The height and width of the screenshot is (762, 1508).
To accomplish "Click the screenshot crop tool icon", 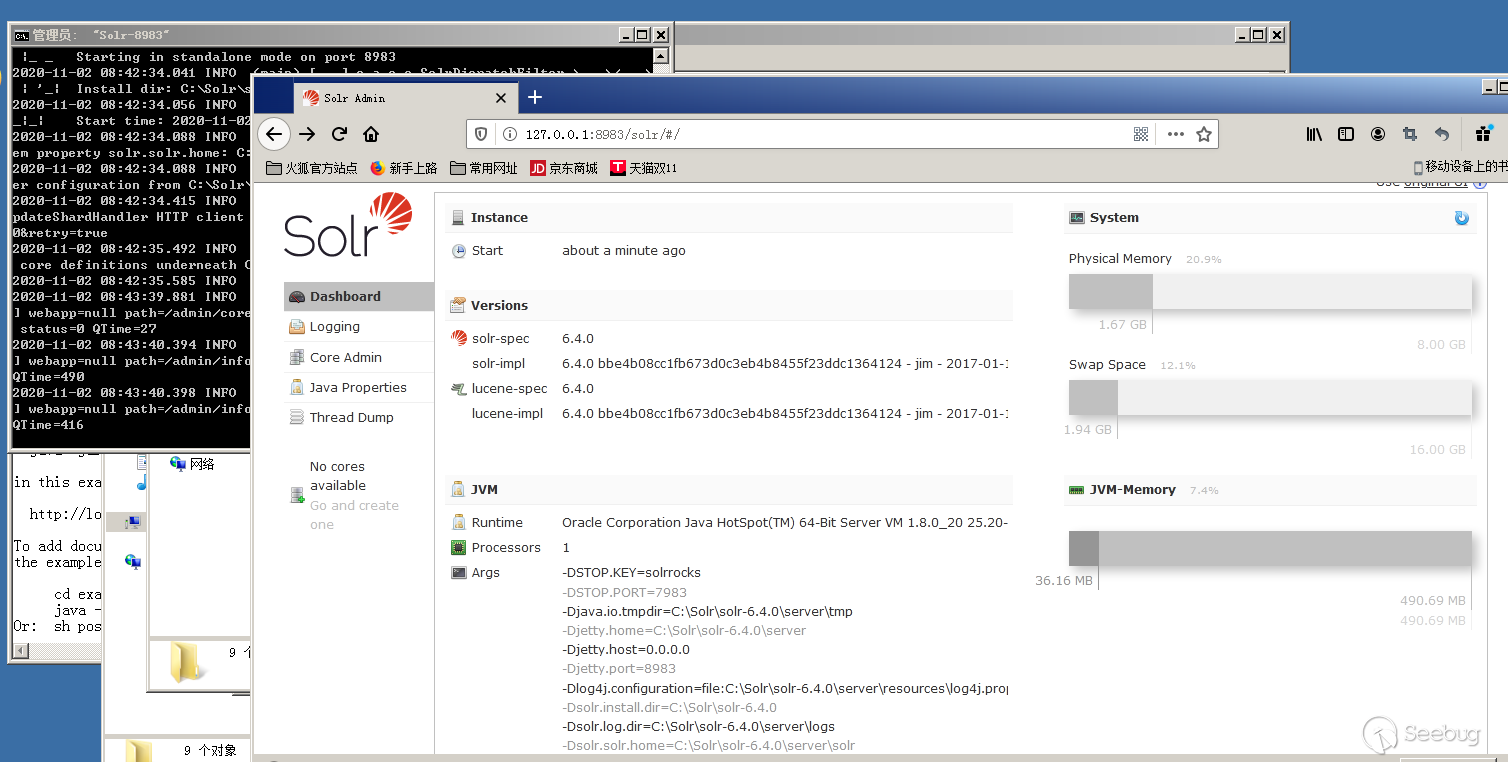I will coord(1410,134).
